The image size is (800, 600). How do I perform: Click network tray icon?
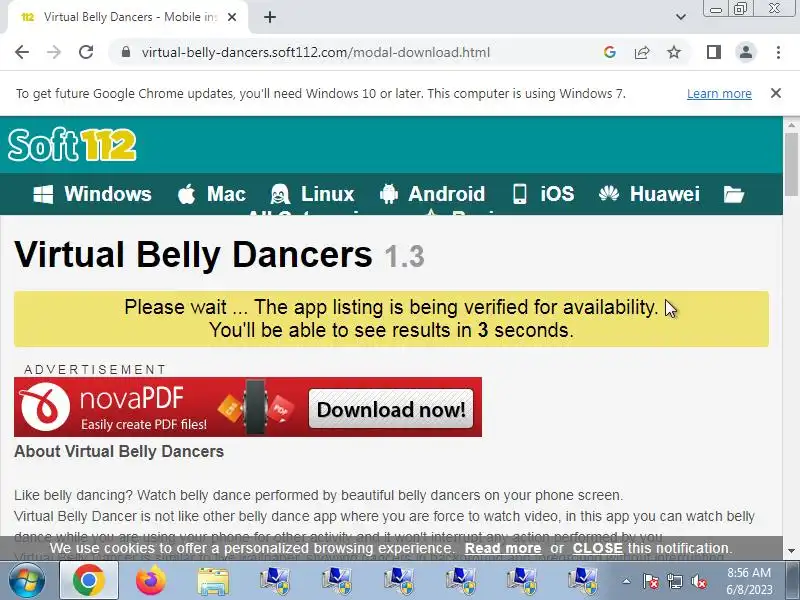point(675,581)
